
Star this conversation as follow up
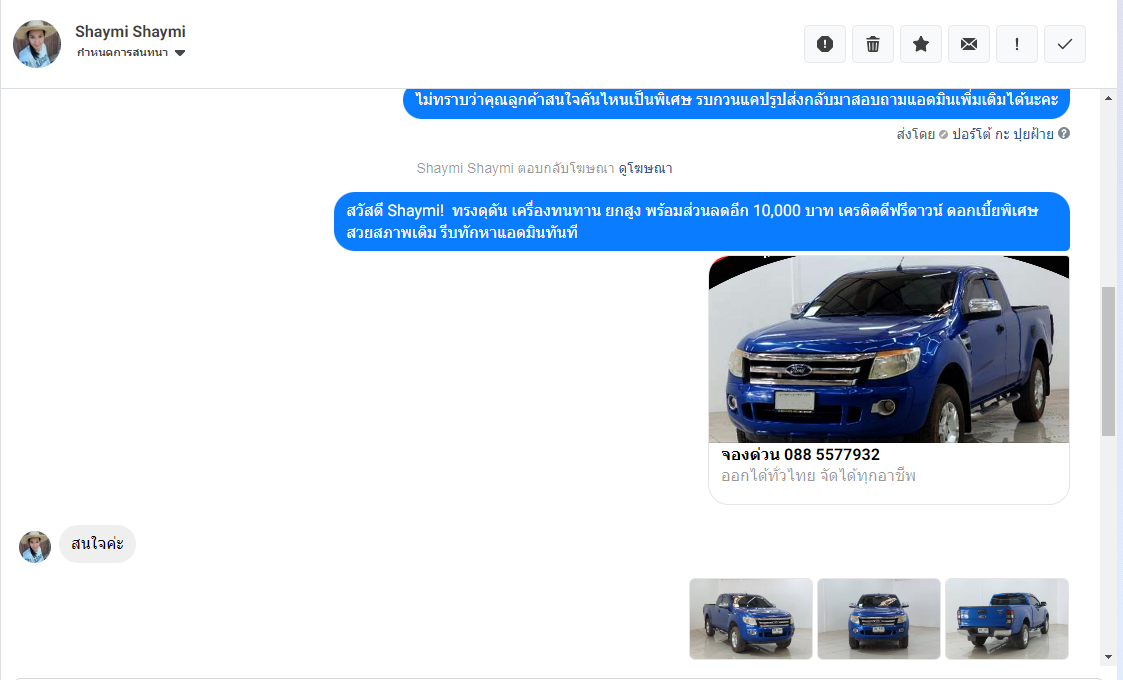[920, 44]
